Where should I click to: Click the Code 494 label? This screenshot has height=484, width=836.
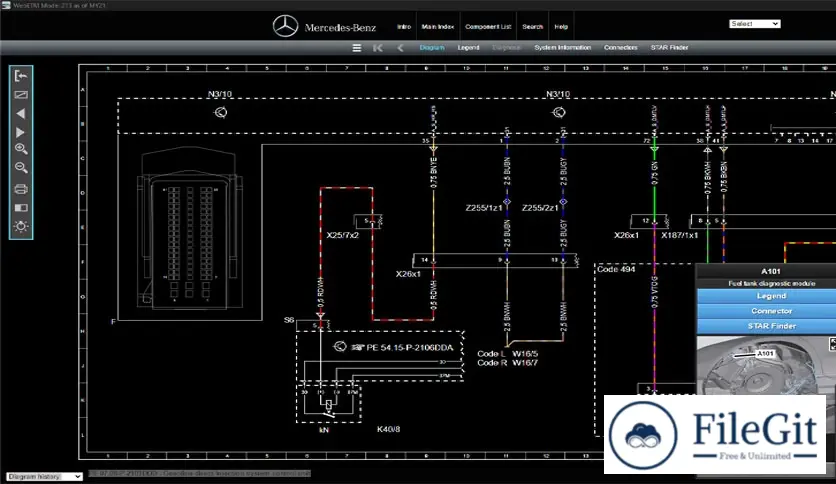pyautogui.click(x=616, y=269)
